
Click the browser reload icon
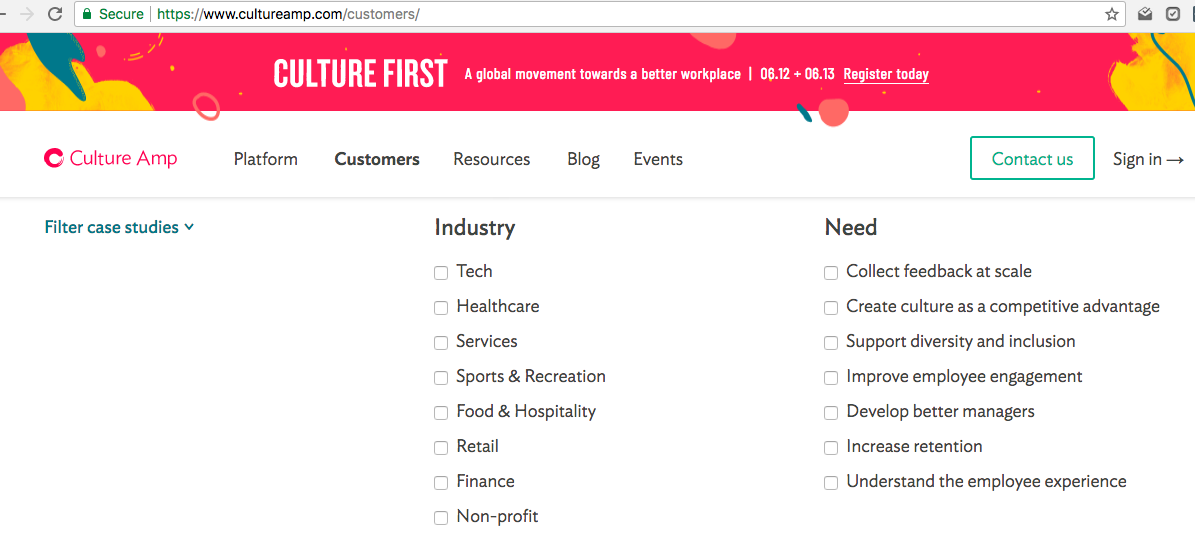click(54, 14)
